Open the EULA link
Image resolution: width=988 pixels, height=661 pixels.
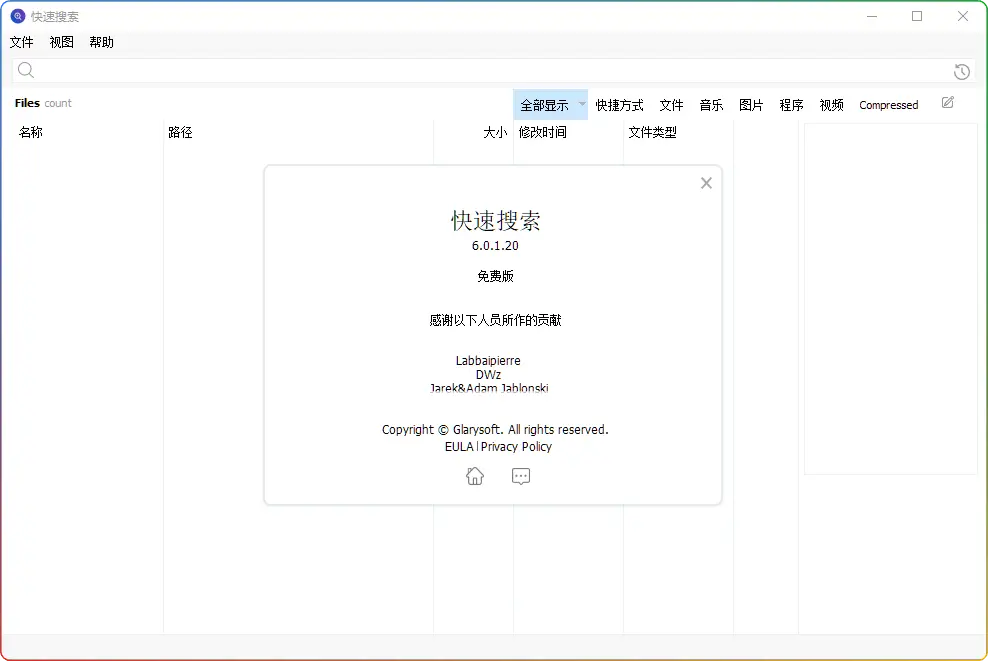pos(459,446)
